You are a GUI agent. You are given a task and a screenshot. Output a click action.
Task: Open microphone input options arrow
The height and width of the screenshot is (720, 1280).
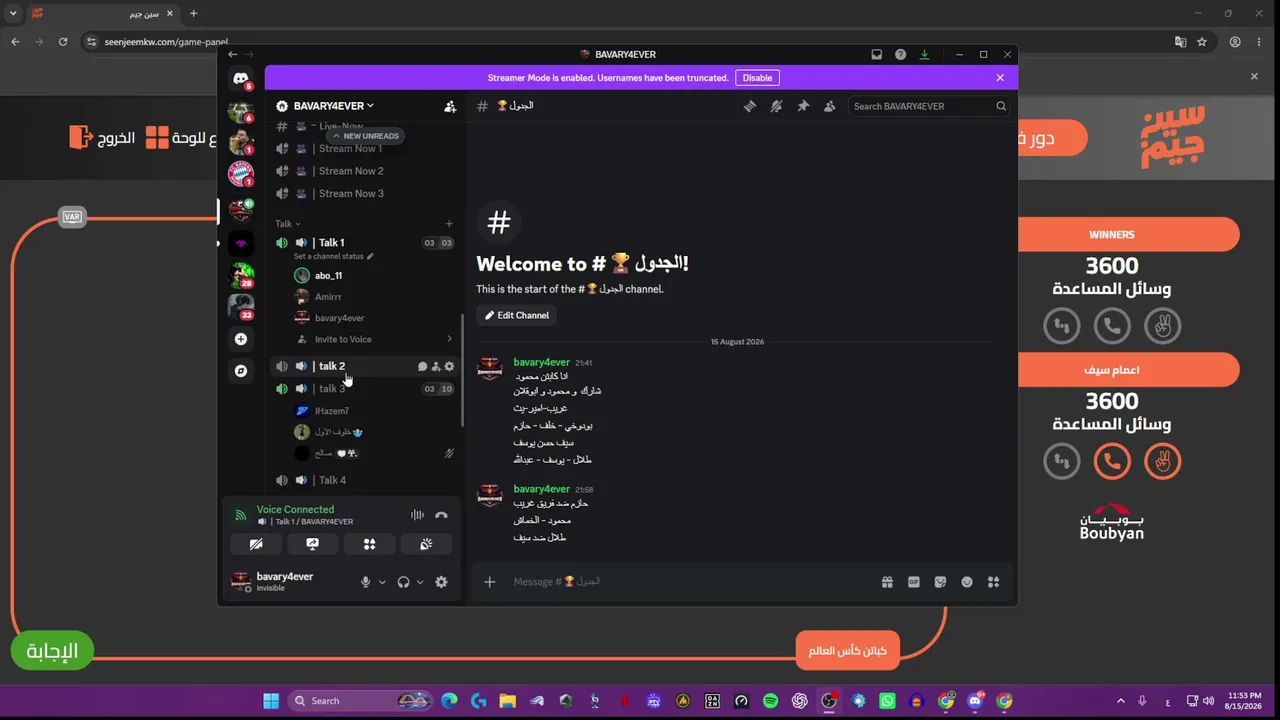tap(382, 582)
